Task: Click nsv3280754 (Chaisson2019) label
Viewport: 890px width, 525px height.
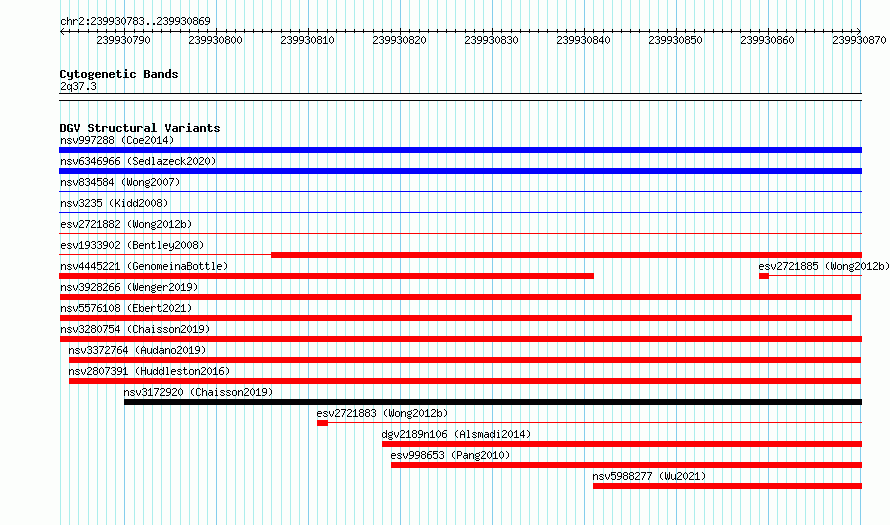Action: click(135, 329)
